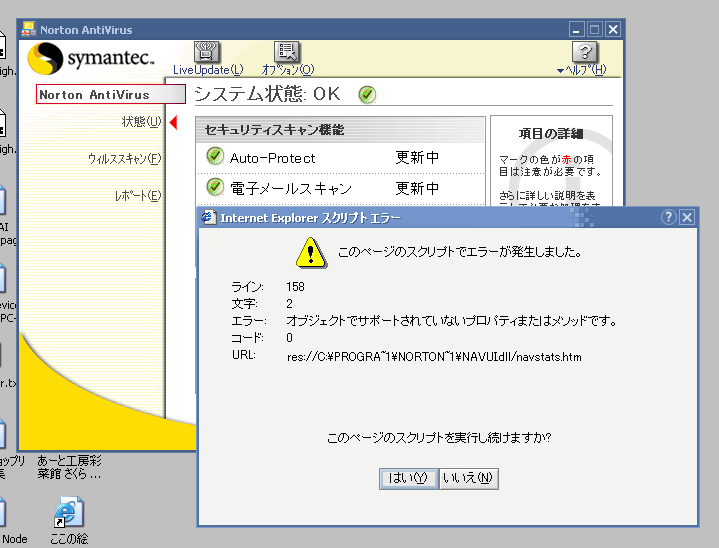Click the あーと工房彩 desktop icon label

[69, 467]
